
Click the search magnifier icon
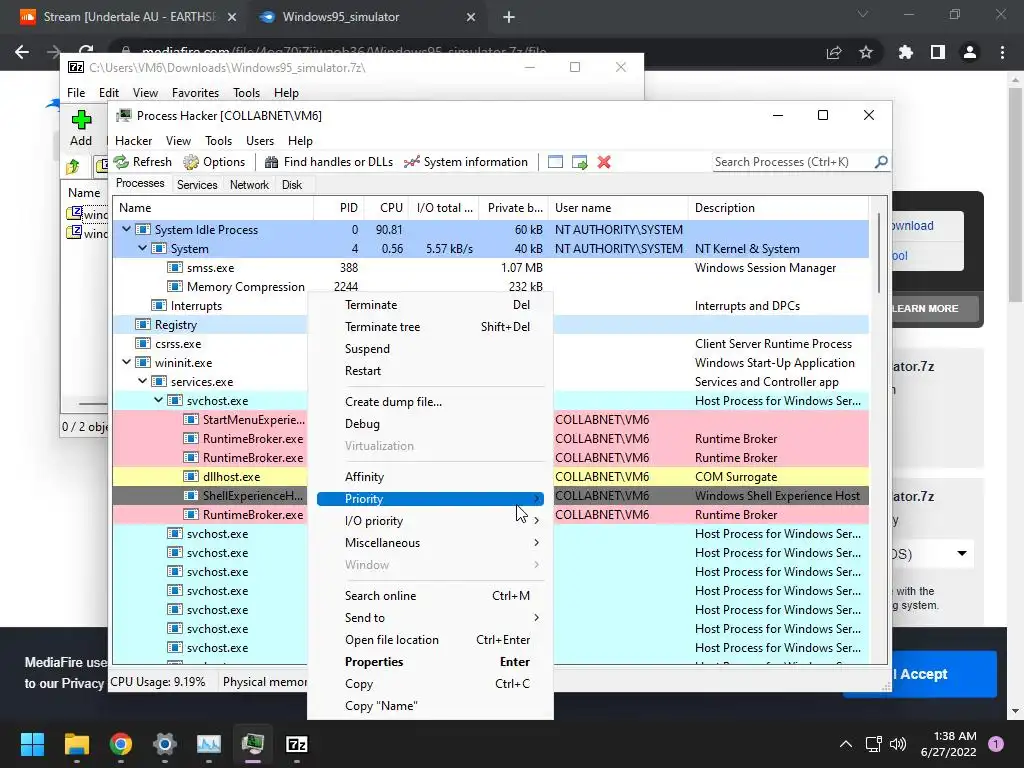tap(881, 161)
